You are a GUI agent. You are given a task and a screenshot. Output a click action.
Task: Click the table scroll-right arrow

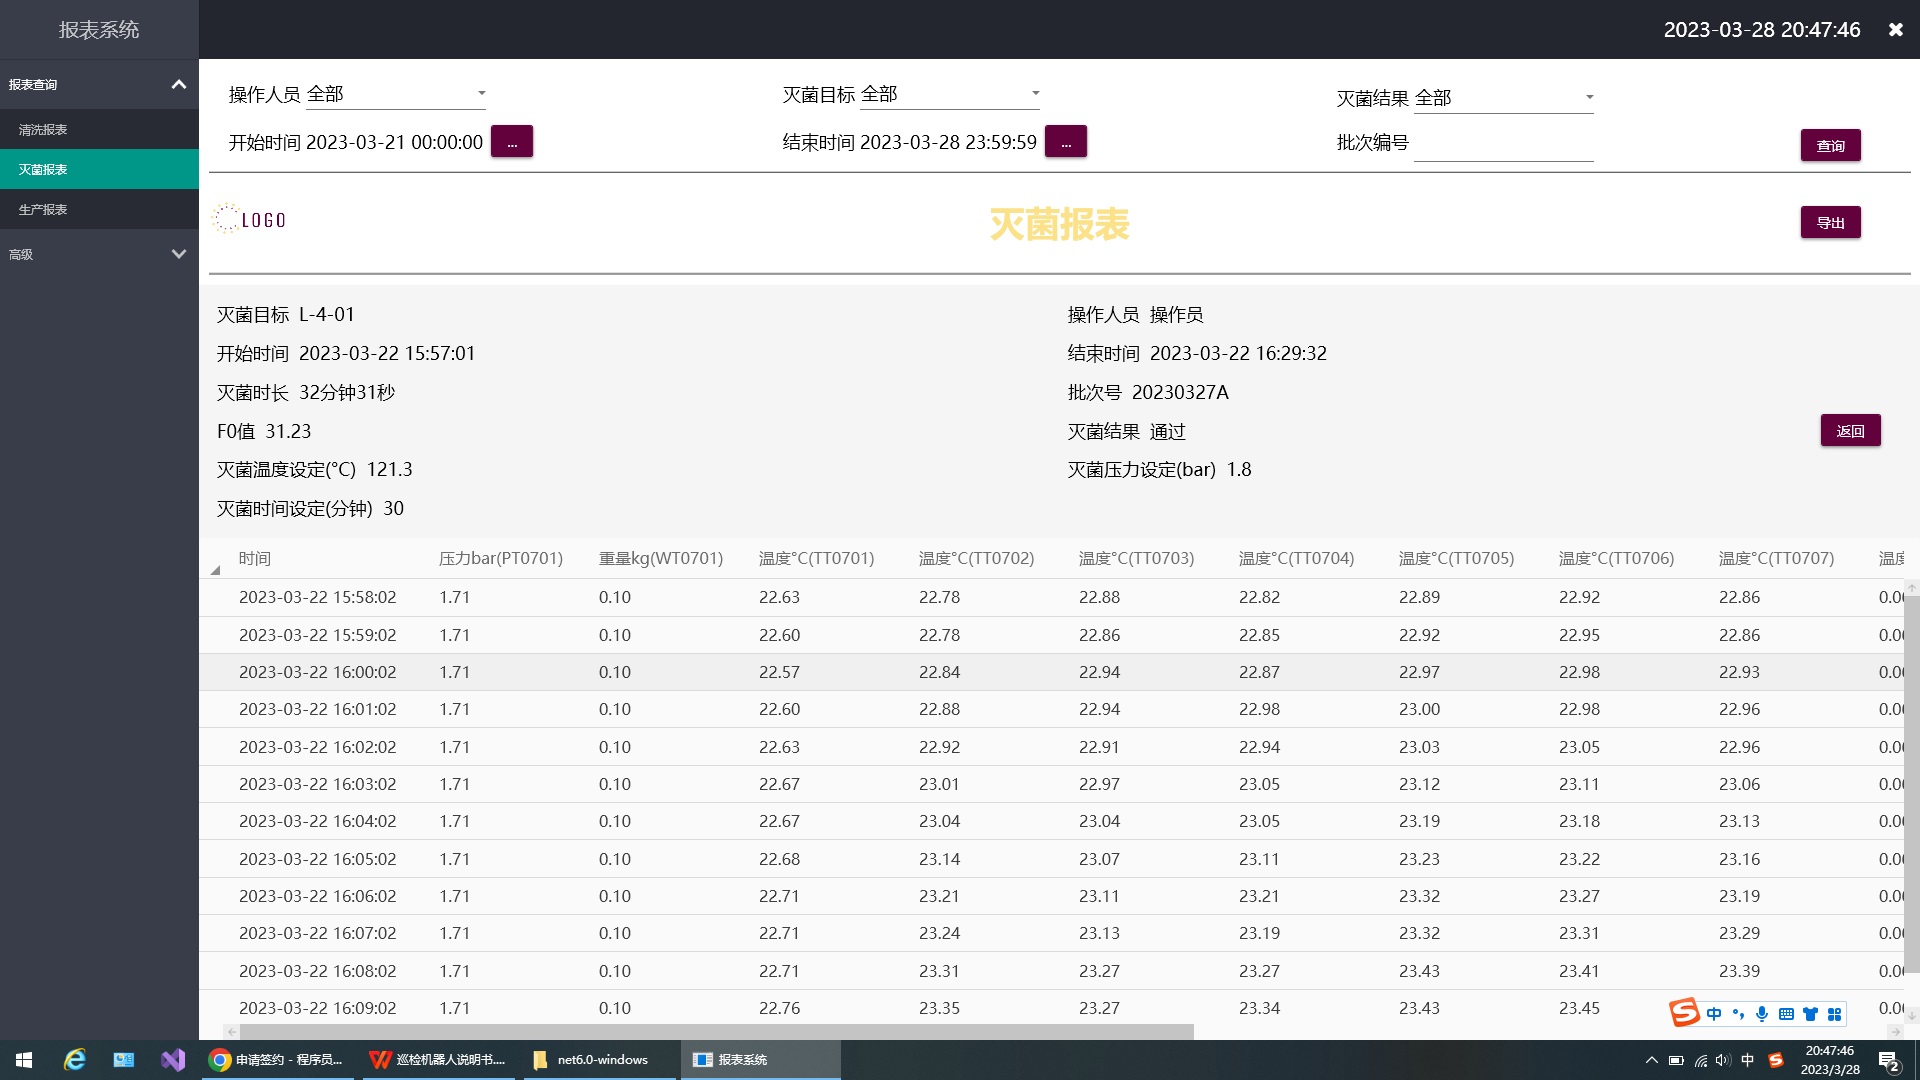pyautogui.click(x=1895, y=1032)
